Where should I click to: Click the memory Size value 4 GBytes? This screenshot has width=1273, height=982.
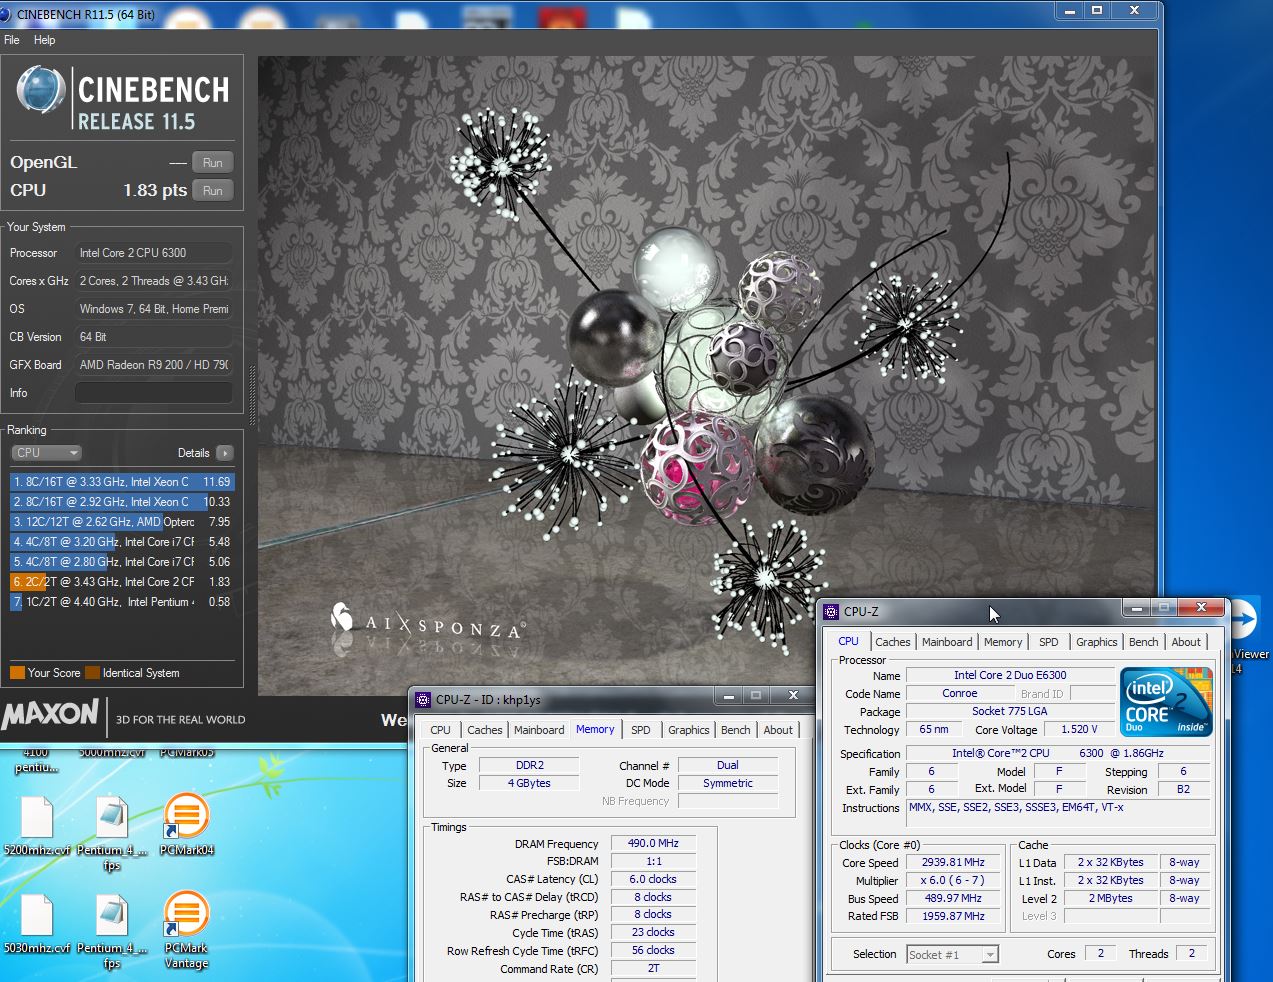coord(529,783)
